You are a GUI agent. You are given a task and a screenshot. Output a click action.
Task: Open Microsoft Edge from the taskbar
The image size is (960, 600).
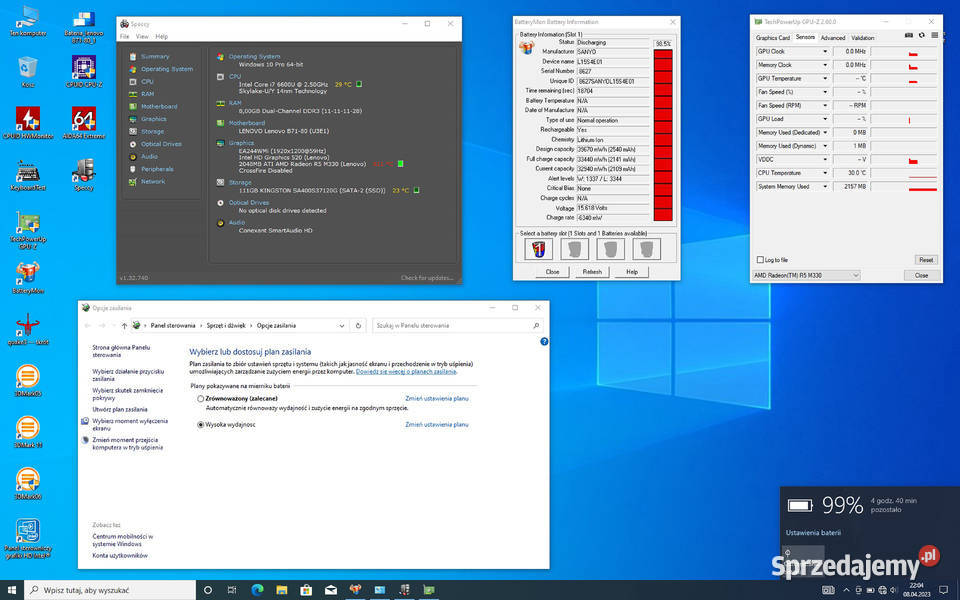click(x=257, y=590)
